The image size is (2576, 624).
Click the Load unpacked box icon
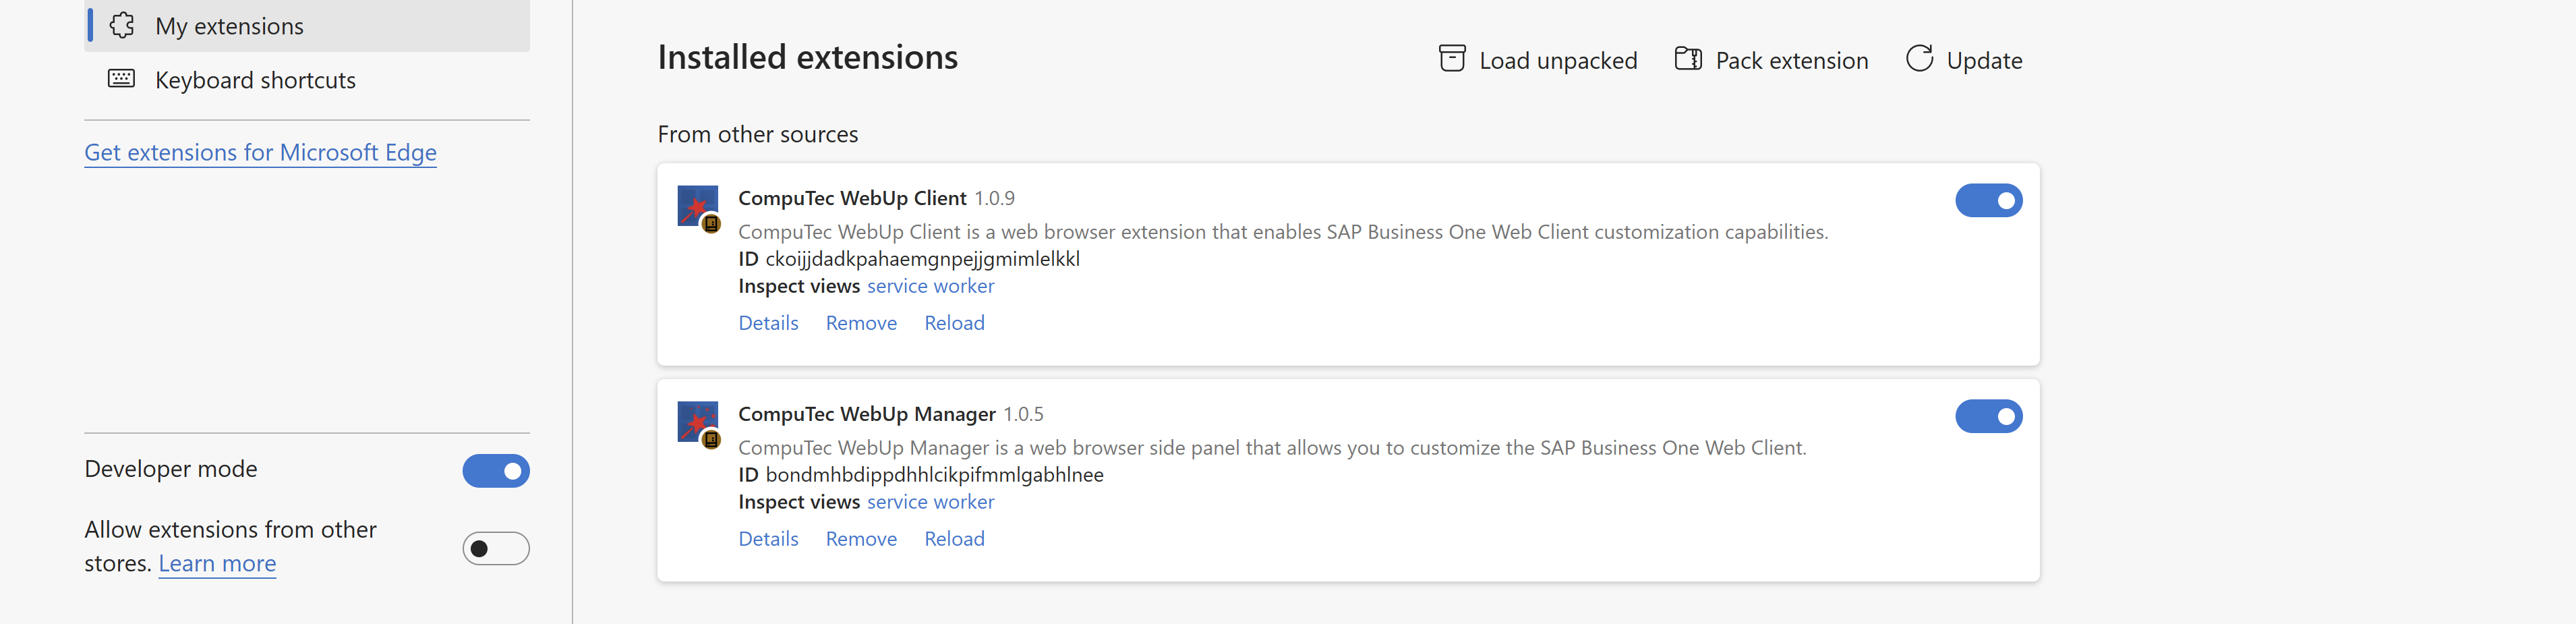click(x=1451, y=59)
